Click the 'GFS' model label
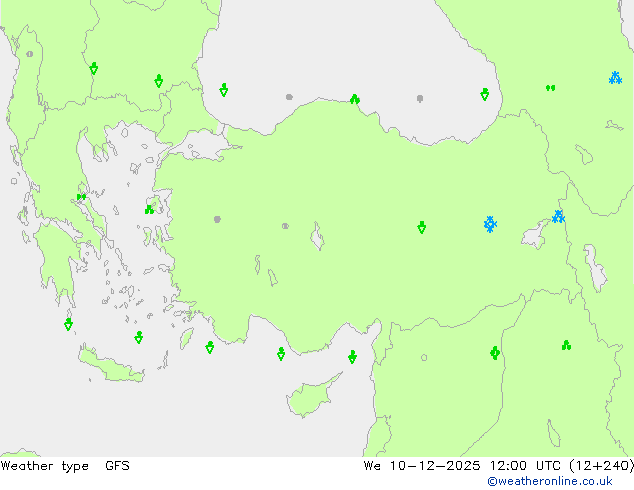Image resolution: width=634 pixels, height=490 pixels. [x=117, y=466]
